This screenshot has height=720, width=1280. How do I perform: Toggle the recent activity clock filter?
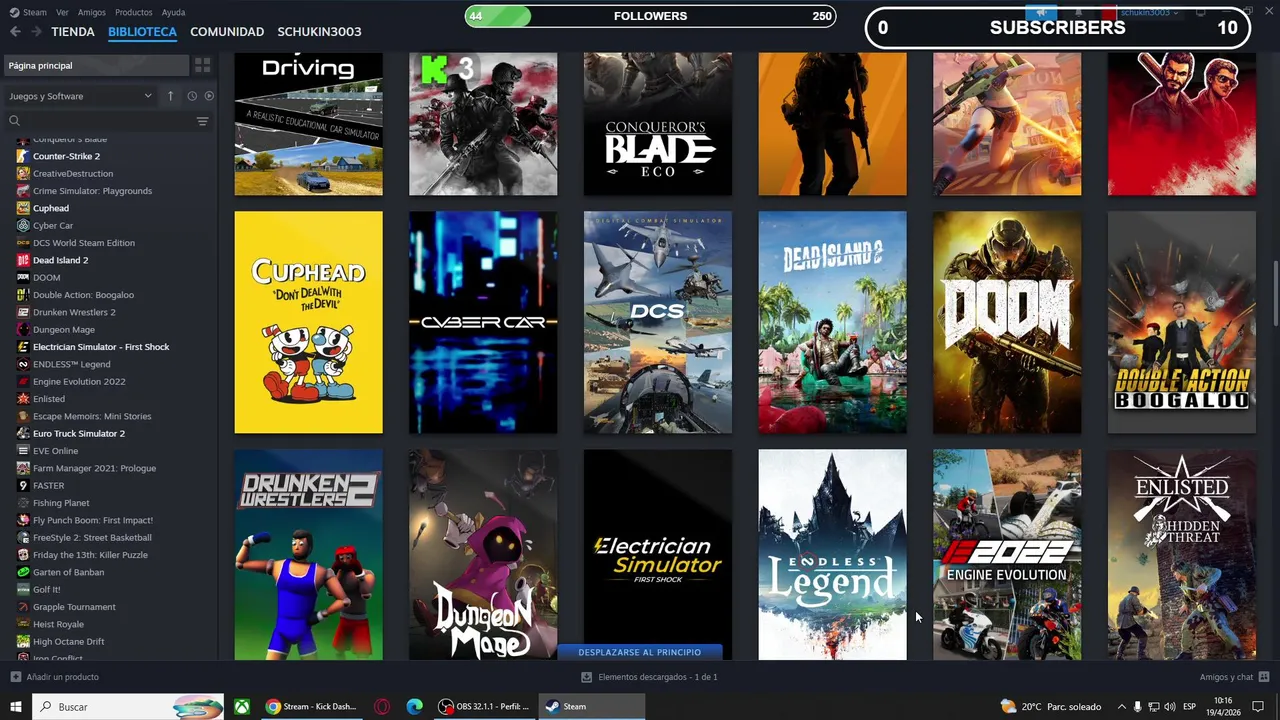pos(192,96)
